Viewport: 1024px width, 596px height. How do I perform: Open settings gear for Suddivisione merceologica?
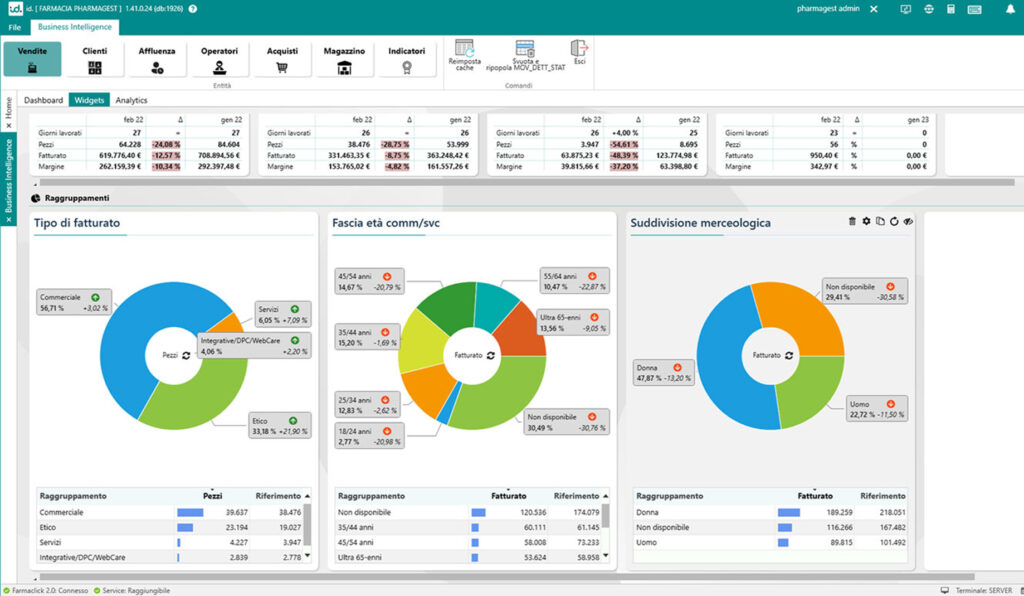coord(866,222)
